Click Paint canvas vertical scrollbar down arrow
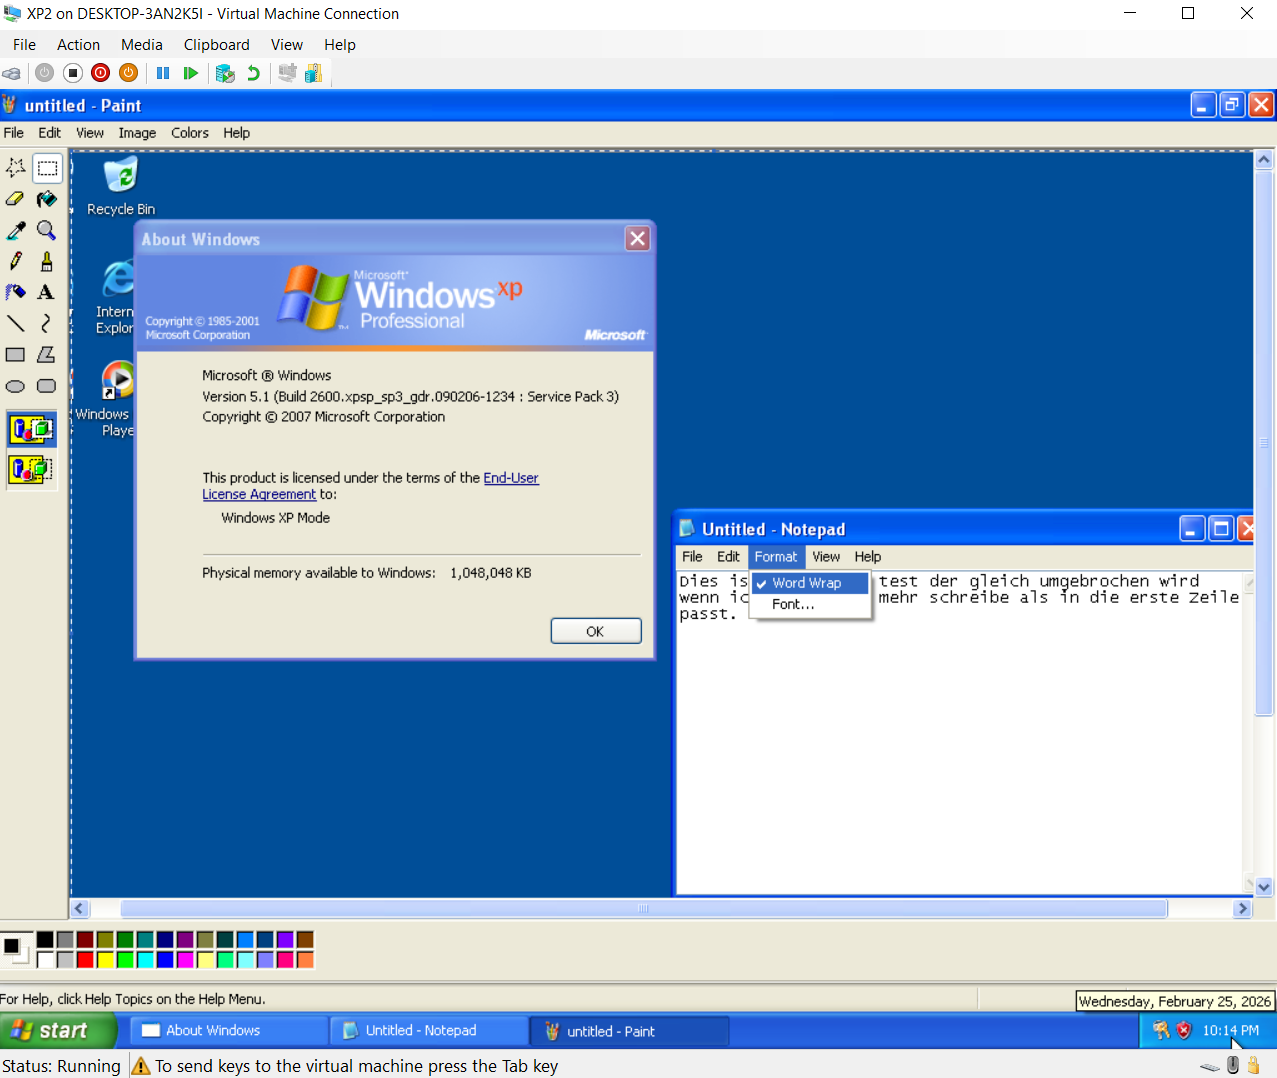Screen dimensions: 1277x1078 (x=1264, y=886)
